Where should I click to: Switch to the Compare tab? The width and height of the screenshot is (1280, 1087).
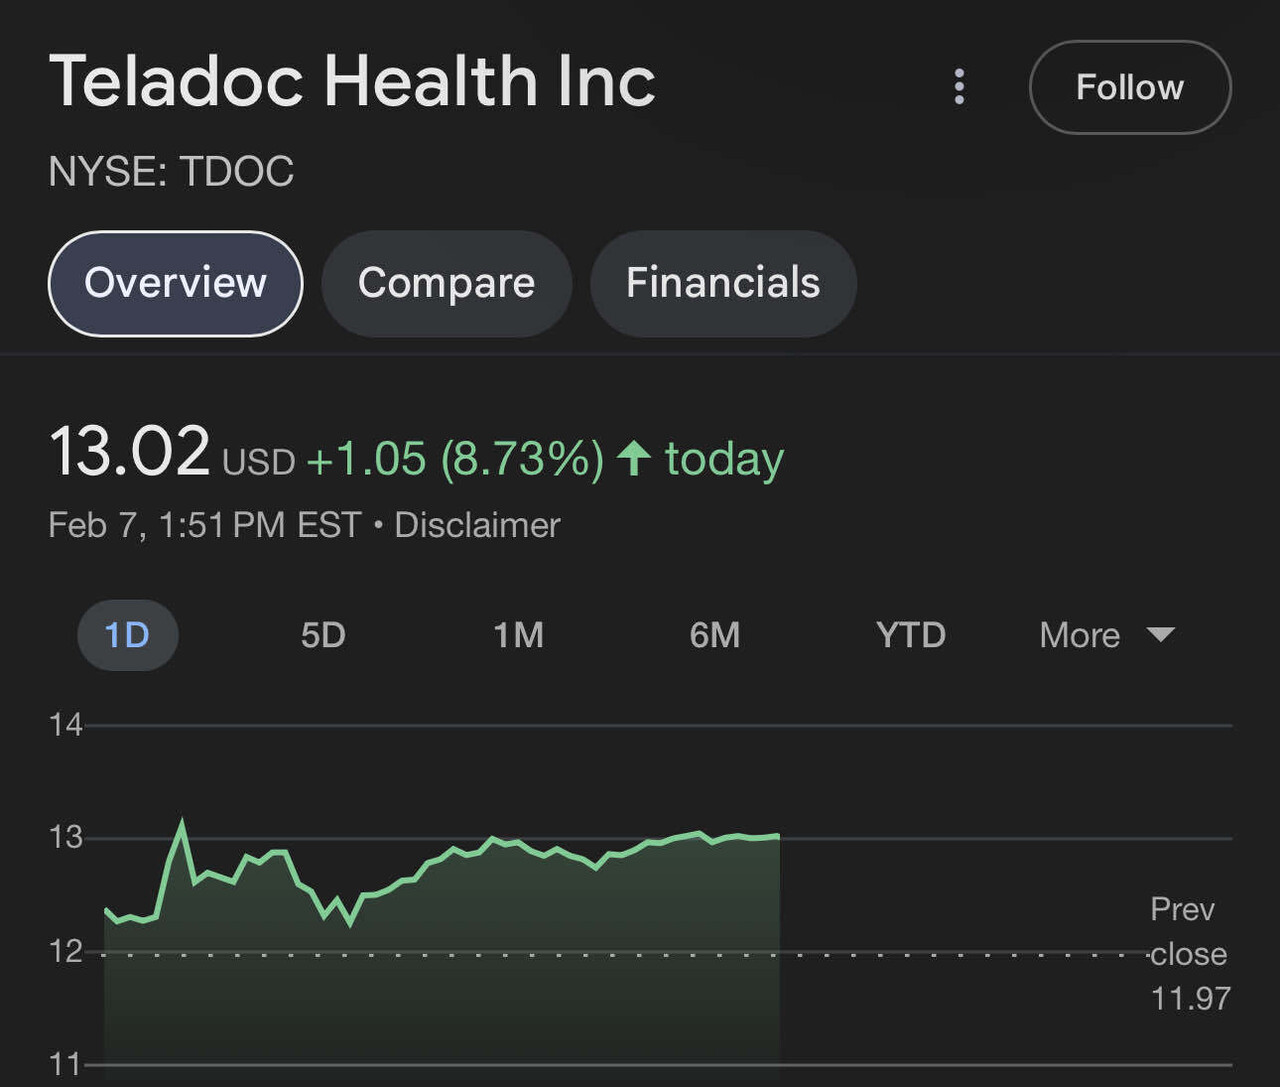[x=446, y=283]
